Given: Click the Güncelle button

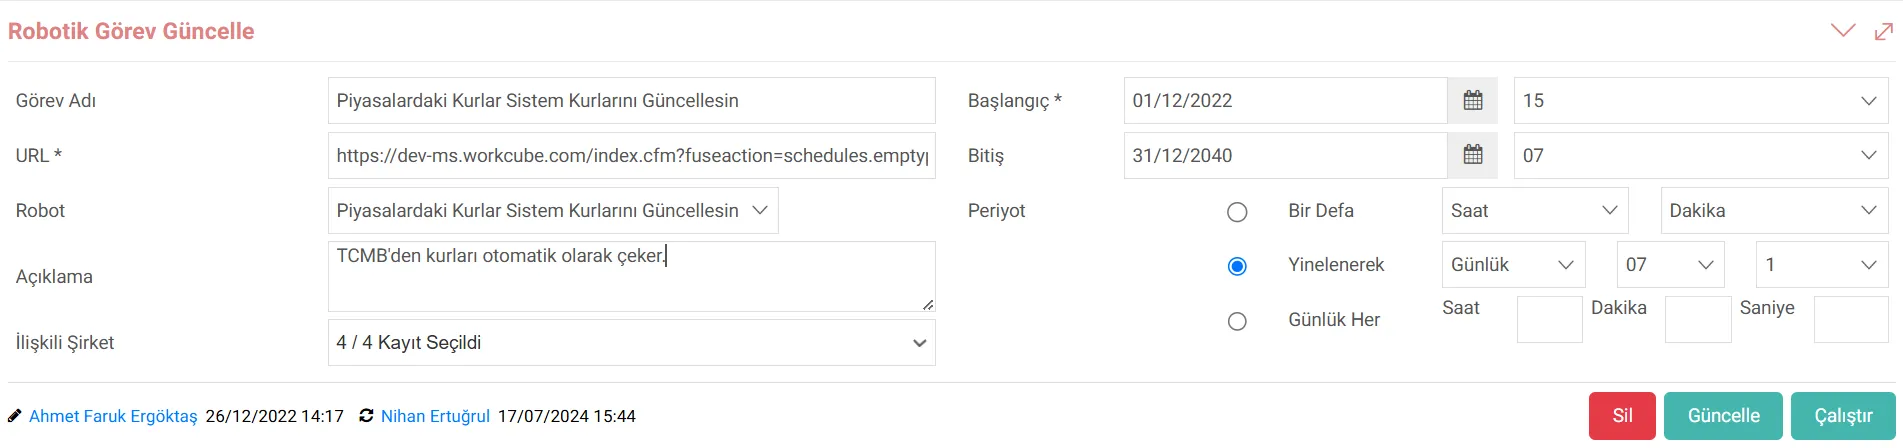Looking at the screenshot, I should [1723, 416].
